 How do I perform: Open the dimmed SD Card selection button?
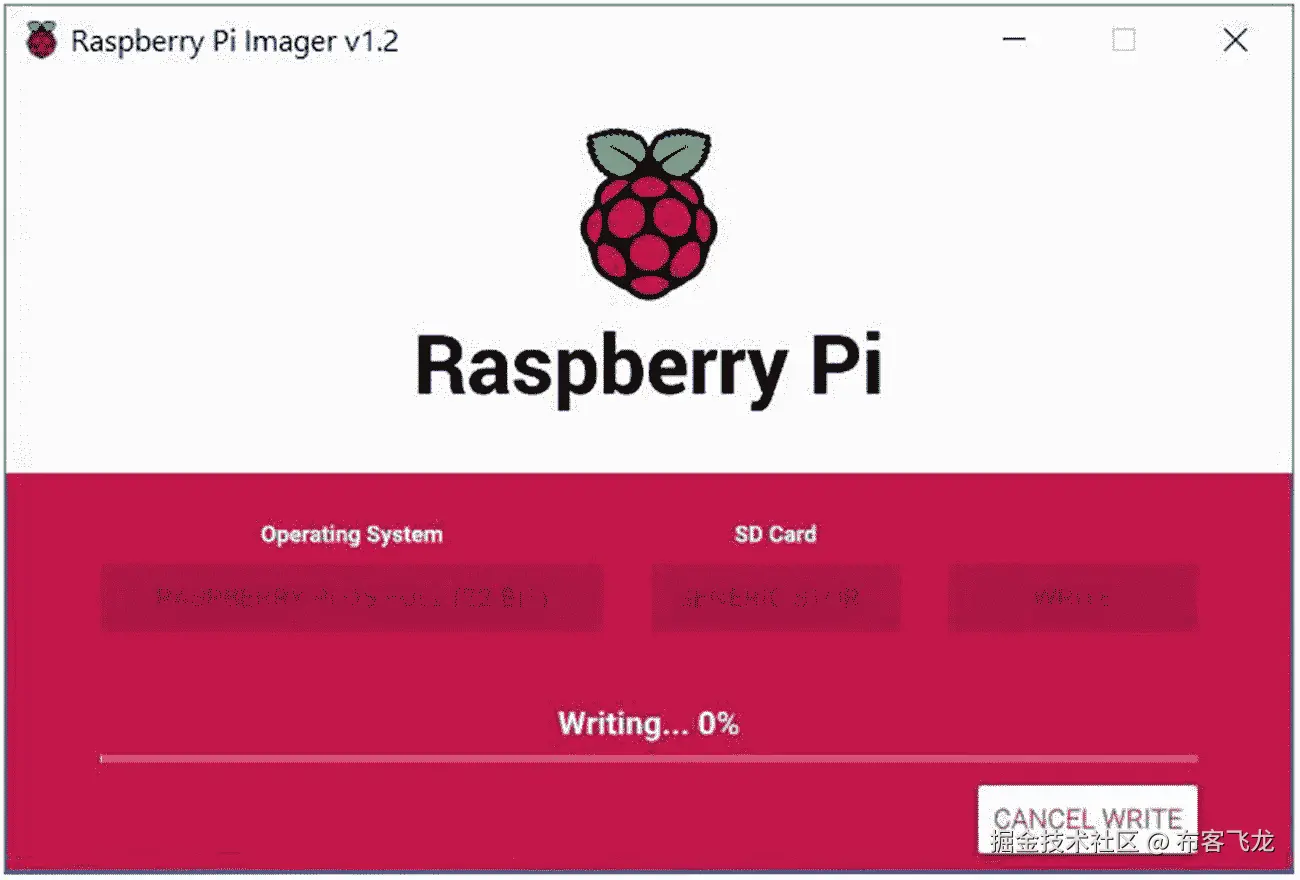(x=776, y=598)
